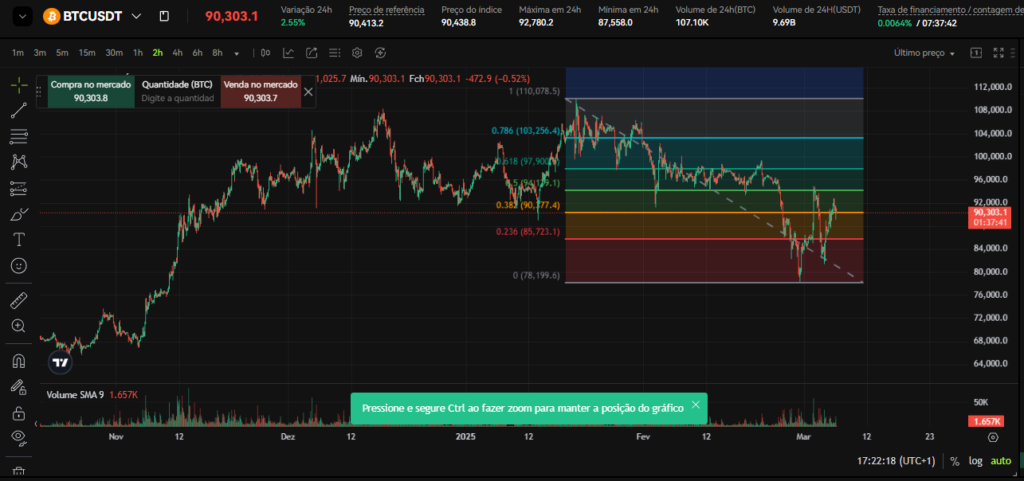
Task: Toggle the auto scale option
Action: 1001,461
